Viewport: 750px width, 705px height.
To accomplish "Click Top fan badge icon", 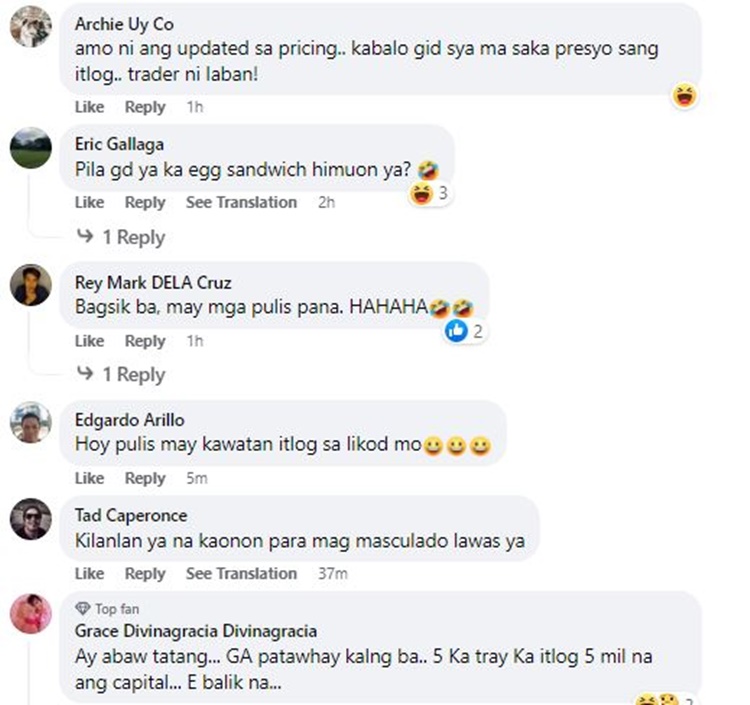I will [83, 609].
